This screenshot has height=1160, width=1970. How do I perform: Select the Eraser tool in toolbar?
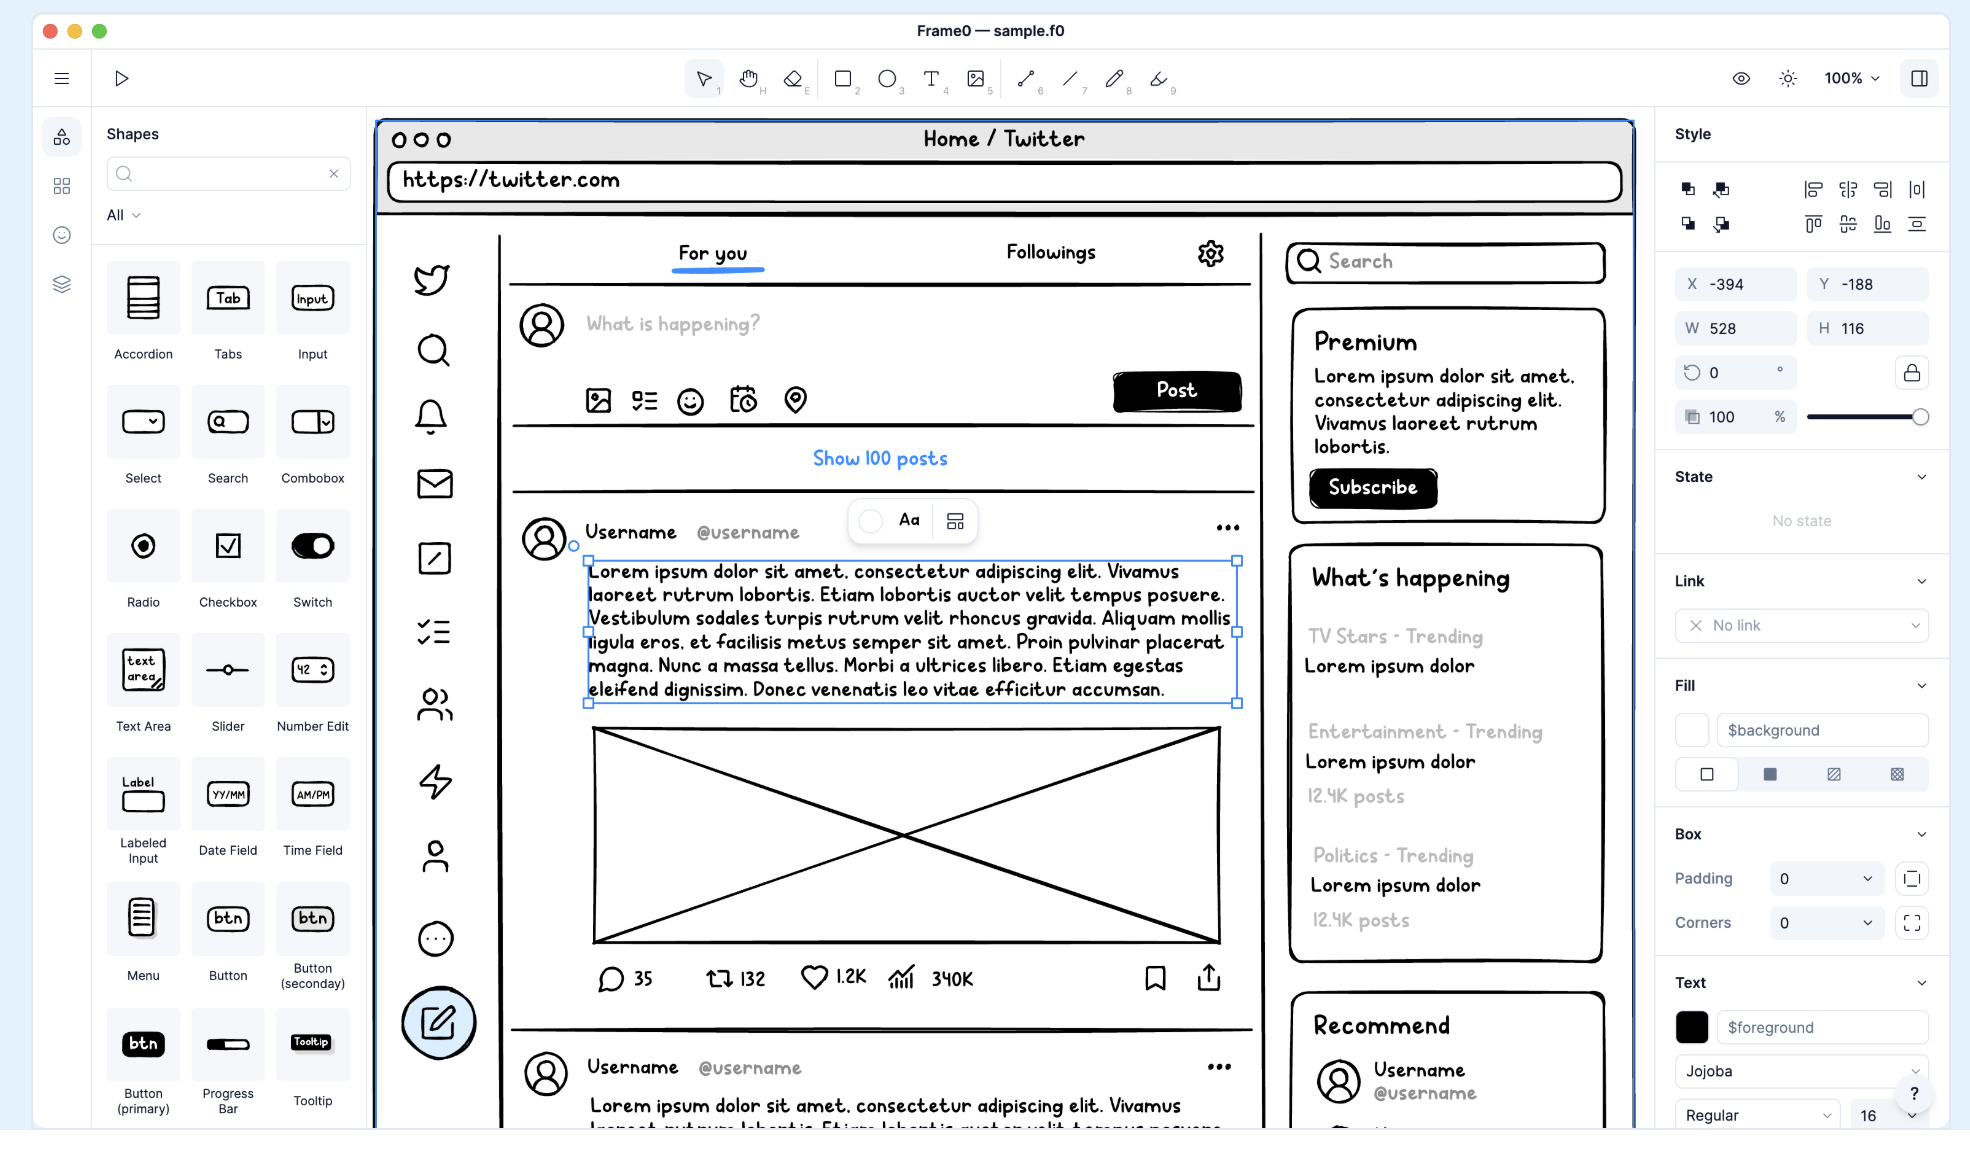(x=793, y=79)
